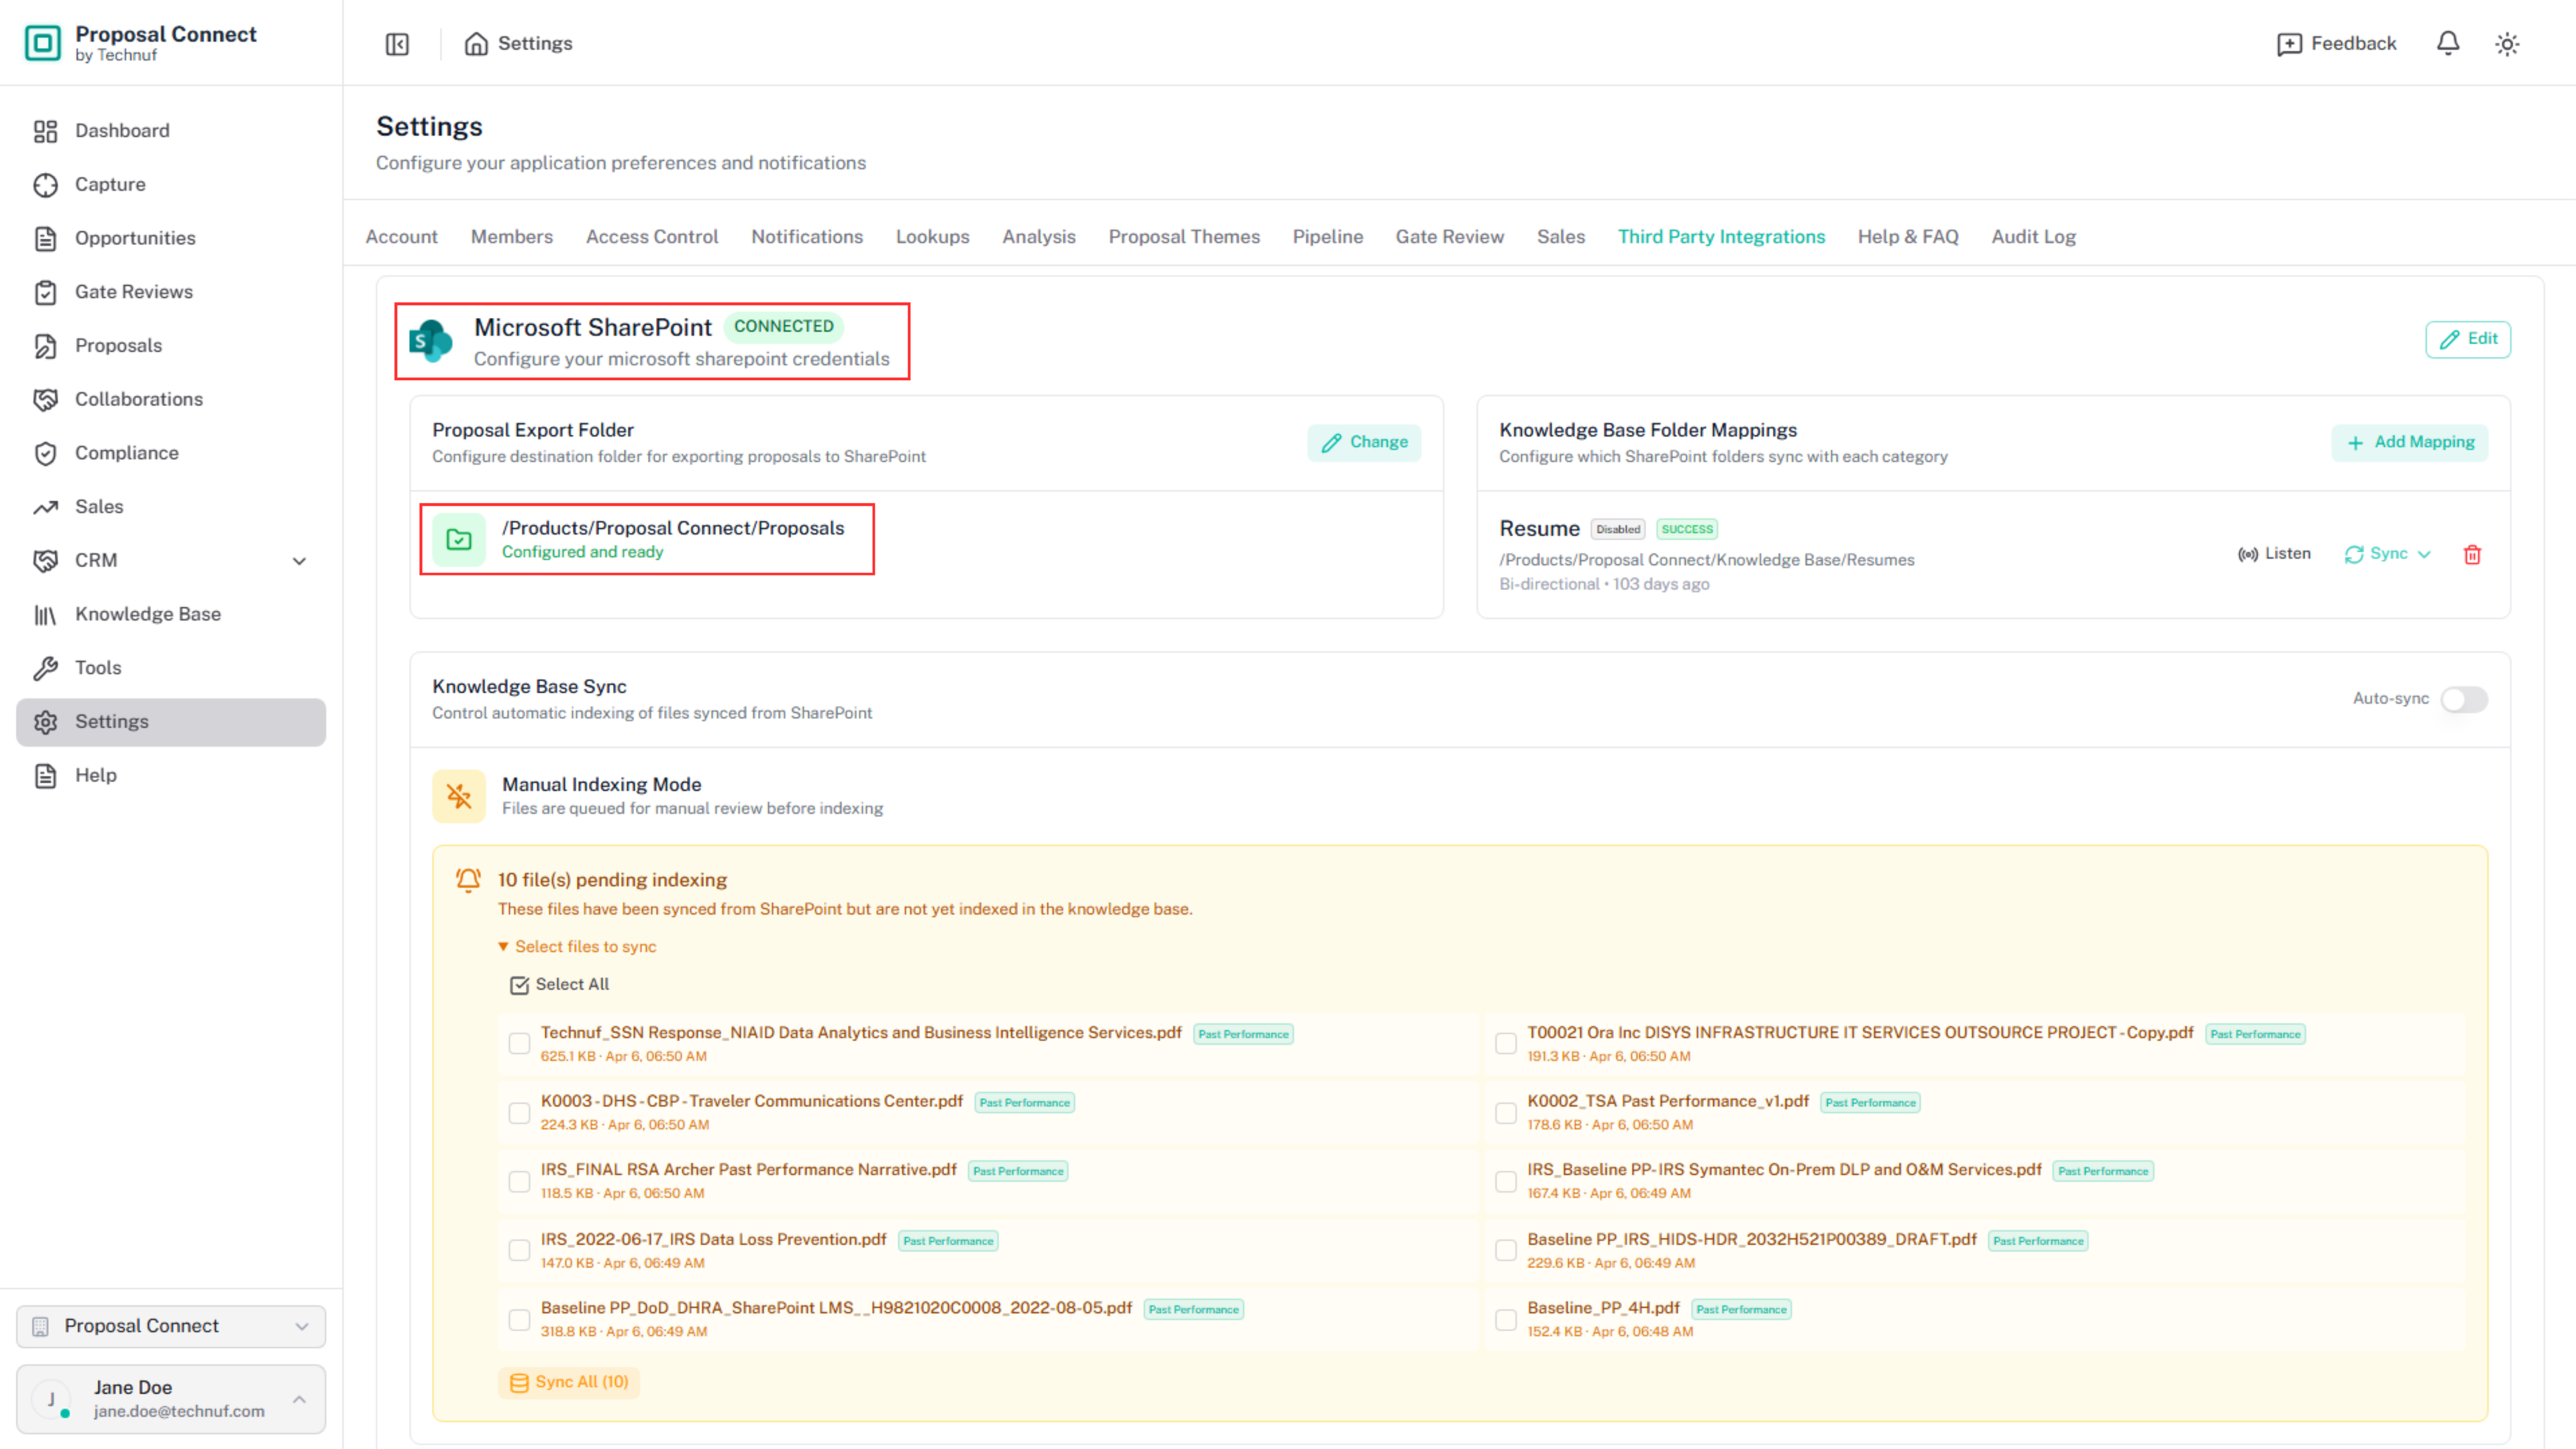Screen dimensions: 2576x1449
Task: Check IRS_FINAL RSA Archer file
Action: (x=519, y=1182)
